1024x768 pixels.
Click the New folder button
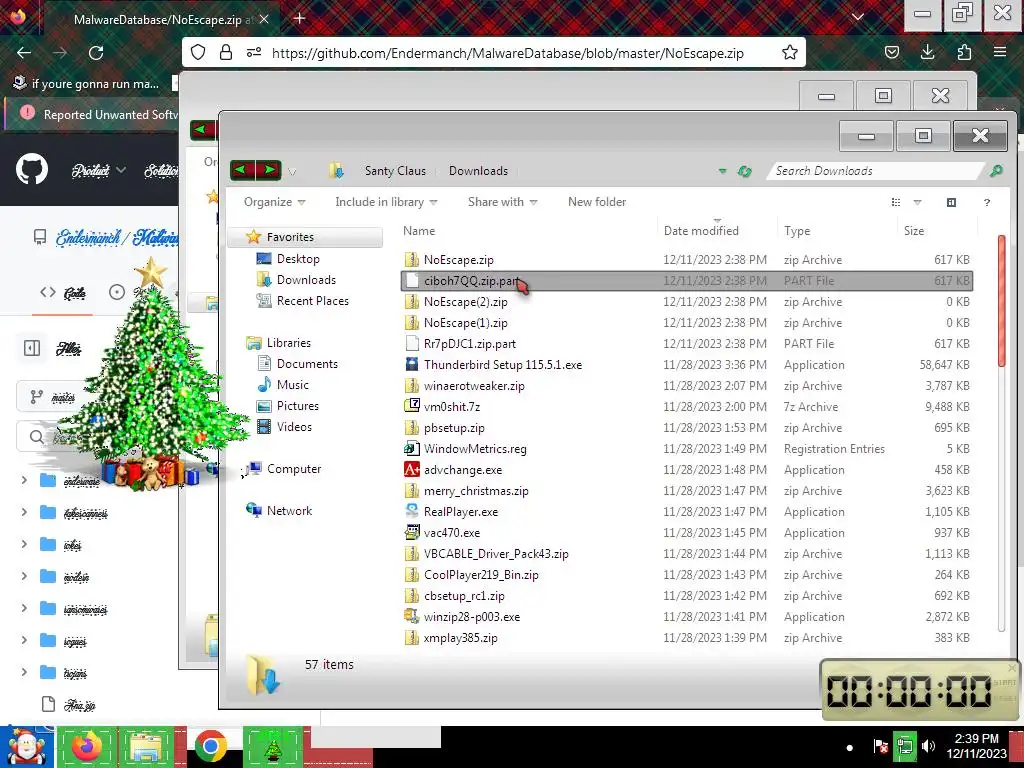click(x=597, y=202)
